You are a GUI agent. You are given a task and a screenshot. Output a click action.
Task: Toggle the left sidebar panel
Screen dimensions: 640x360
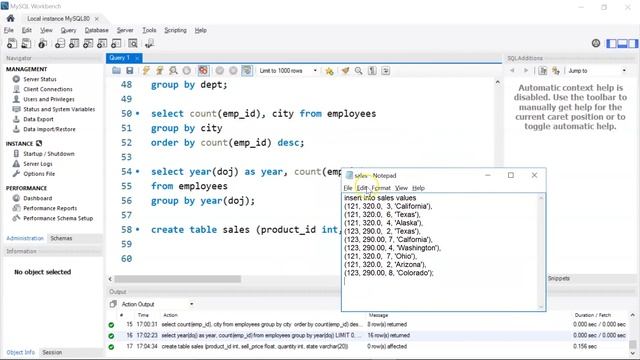pyautogui.click(x=611, y=43)
